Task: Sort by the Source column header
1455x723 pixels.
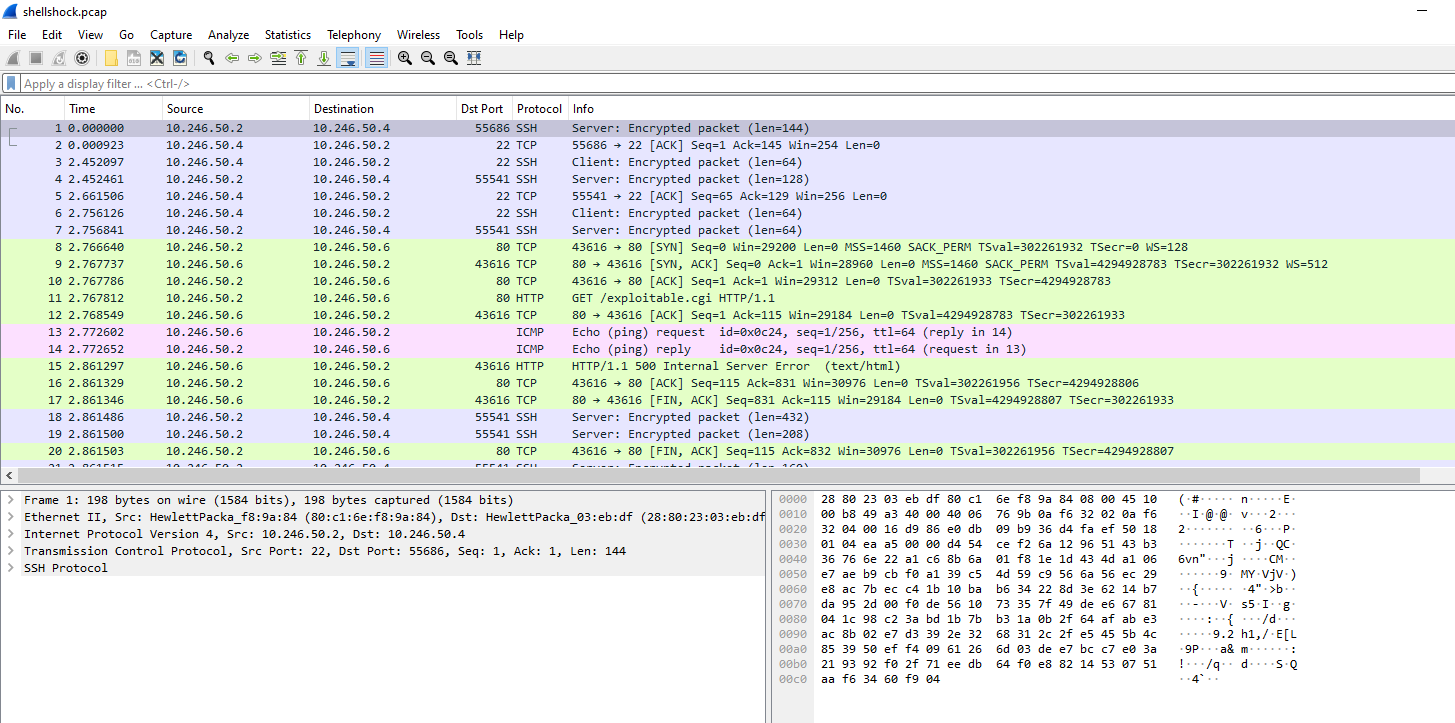Action: 236,109
